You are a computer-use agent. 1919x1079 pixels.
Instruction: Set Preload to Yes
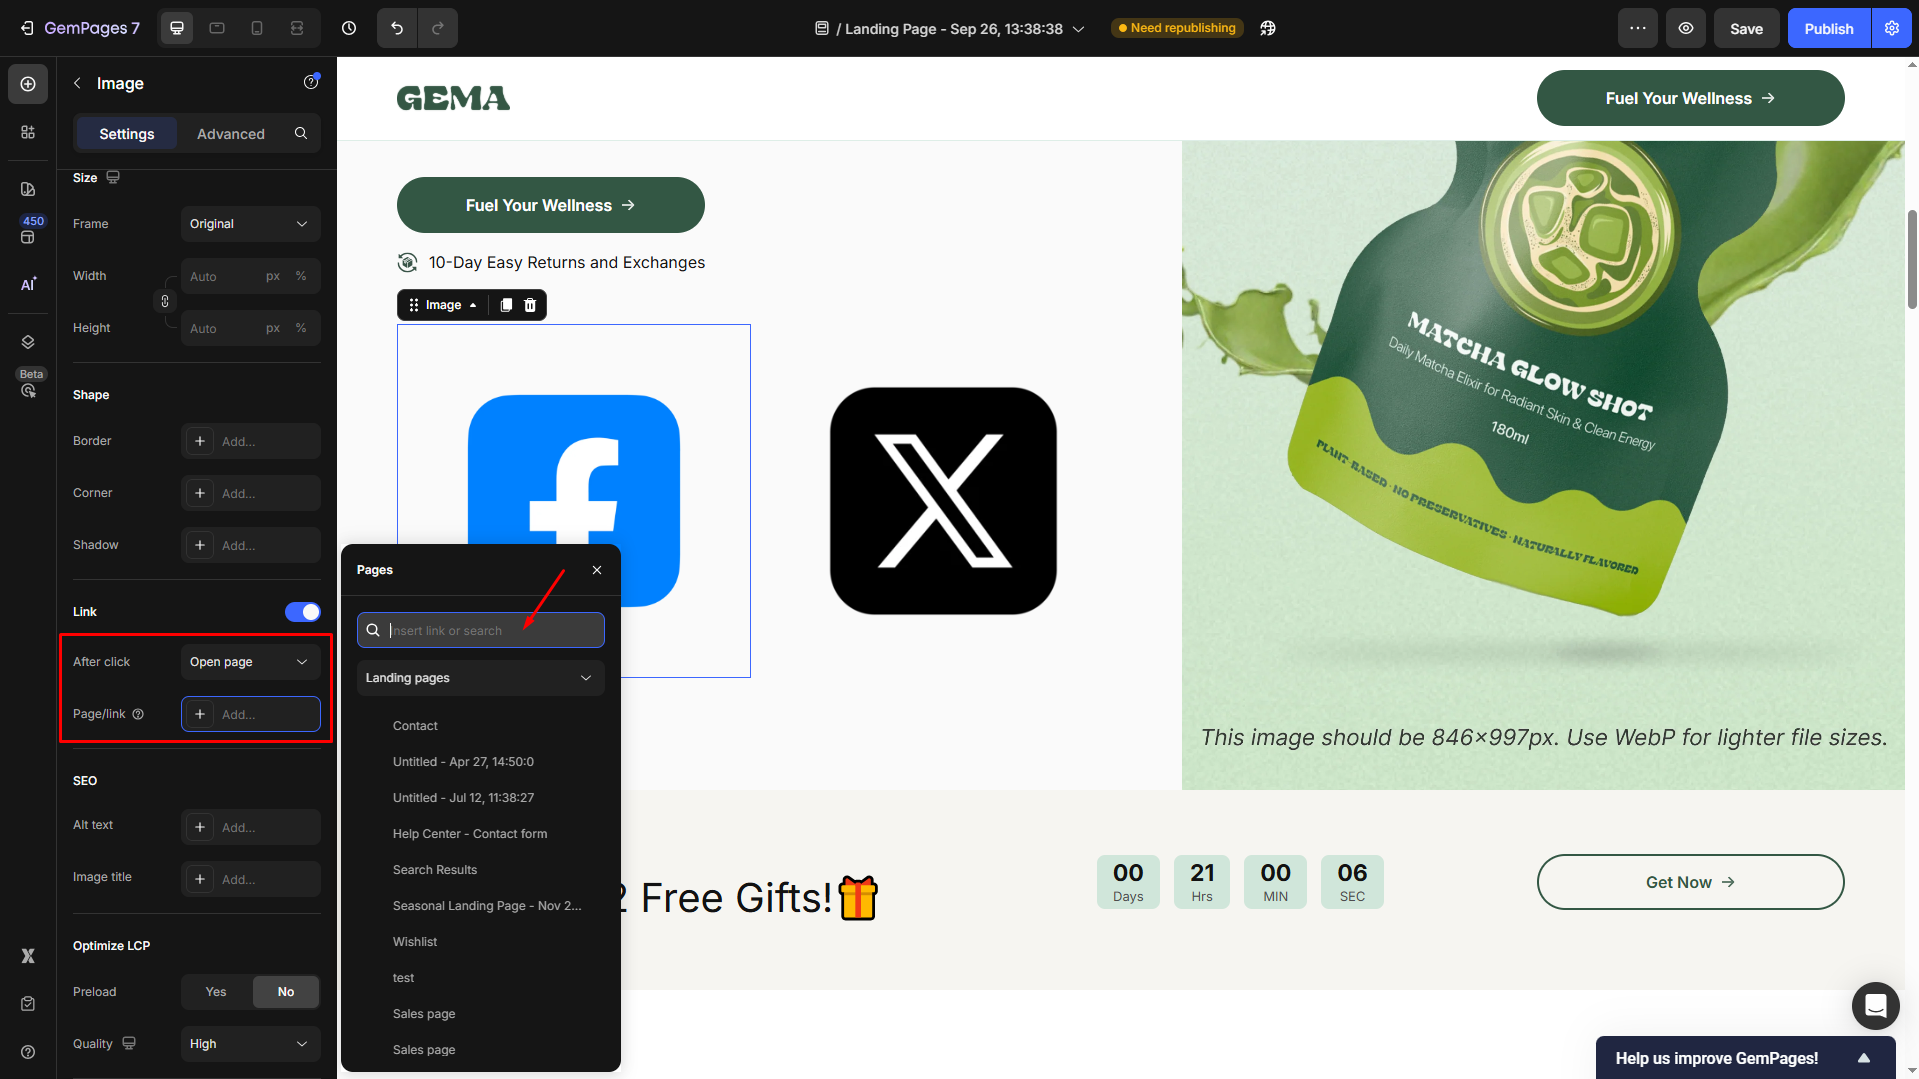tap(216, 992)
